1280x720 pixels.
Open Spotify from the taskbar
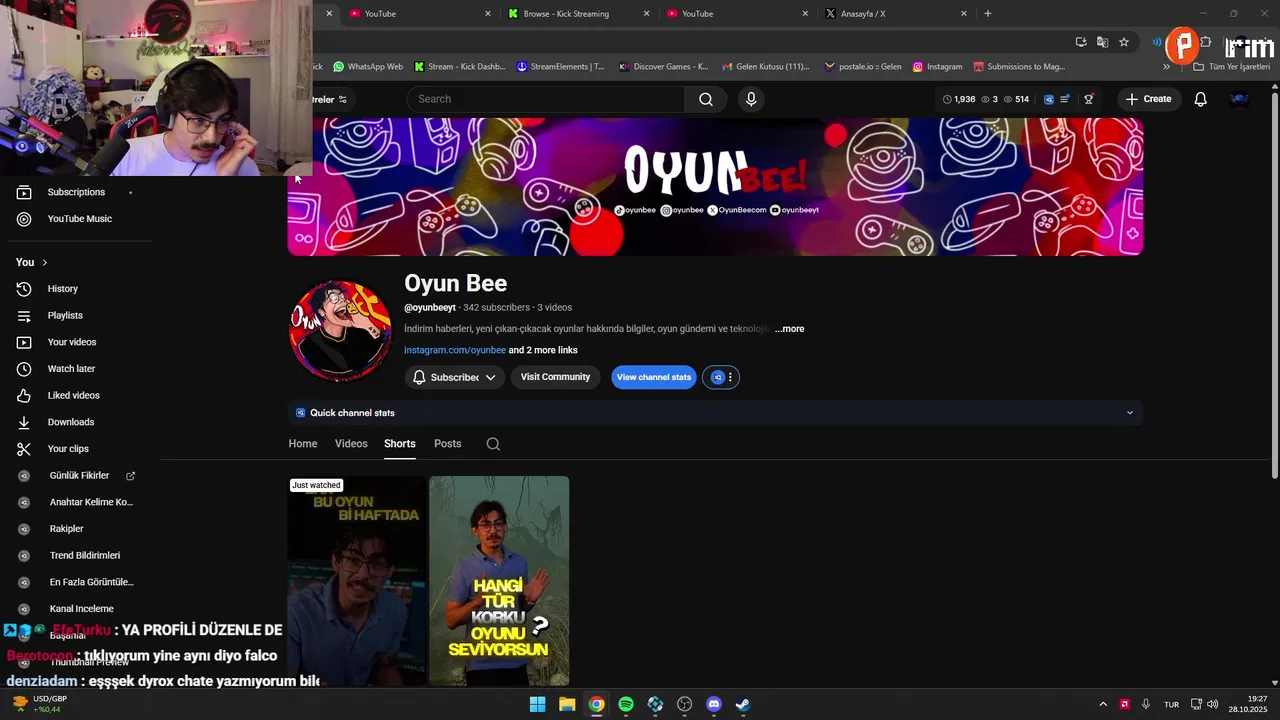pyautogui.click(x=626, y=704)
